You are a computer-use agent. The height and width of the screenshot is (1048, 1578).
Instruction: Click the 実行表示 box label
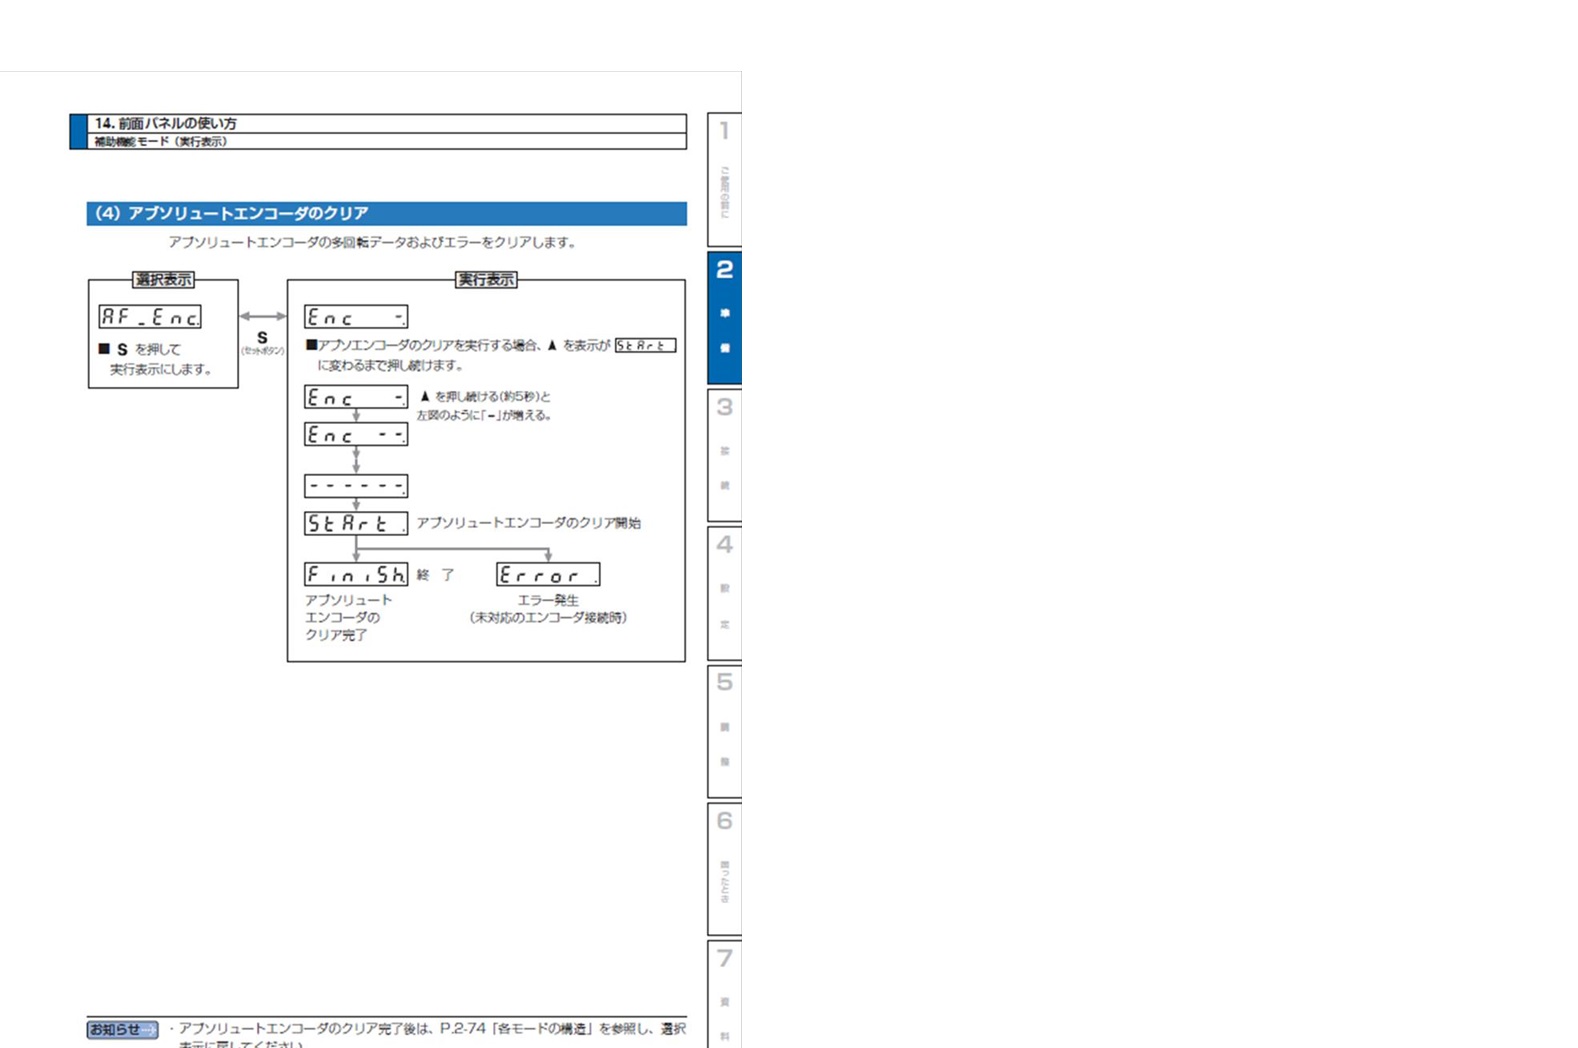point(486,280)
